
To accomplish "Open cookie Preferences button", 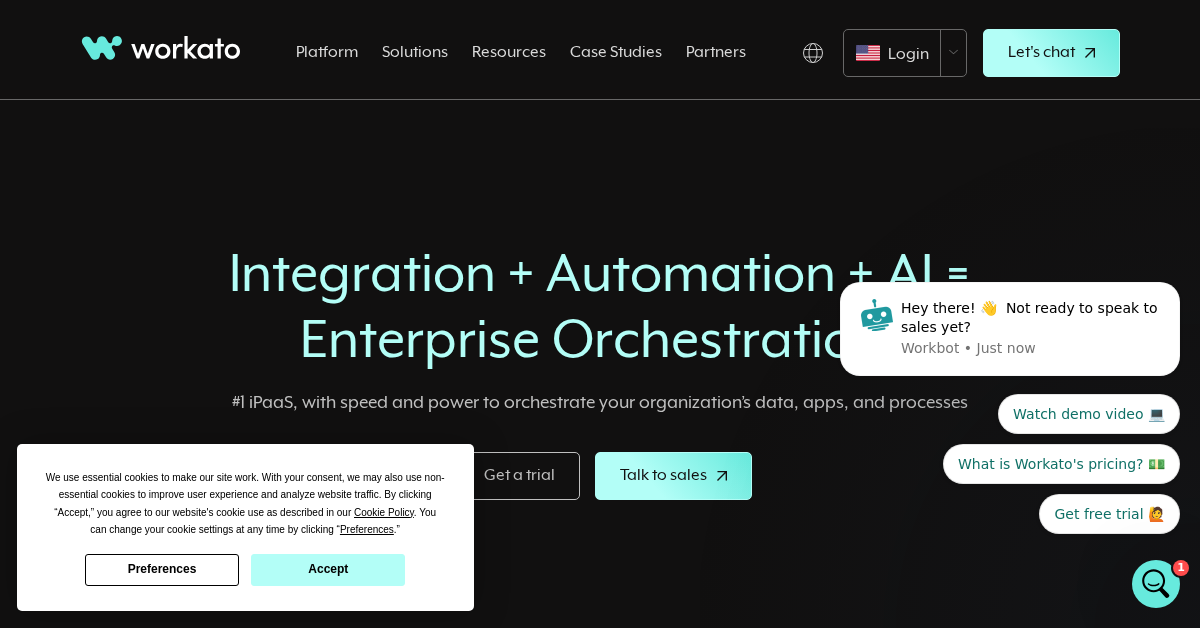I will click(x=162, y=570).
